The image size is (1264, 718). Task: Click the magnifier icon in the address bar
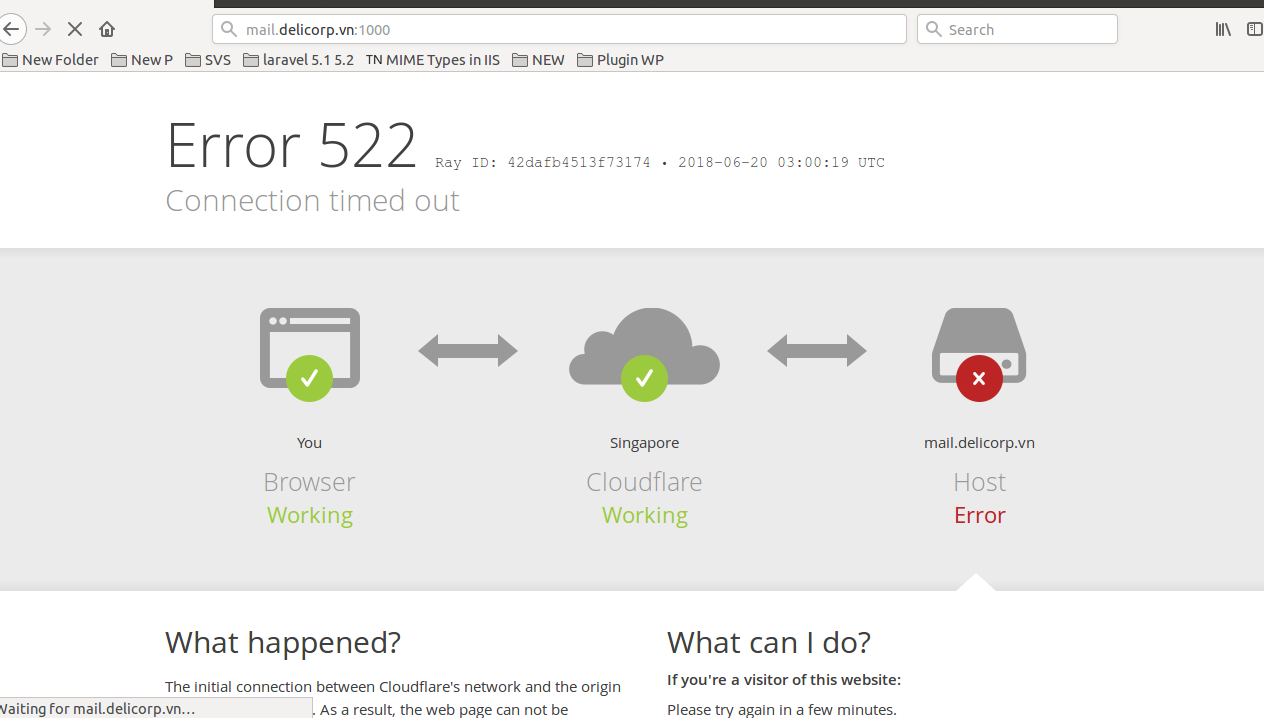[229, 29]
